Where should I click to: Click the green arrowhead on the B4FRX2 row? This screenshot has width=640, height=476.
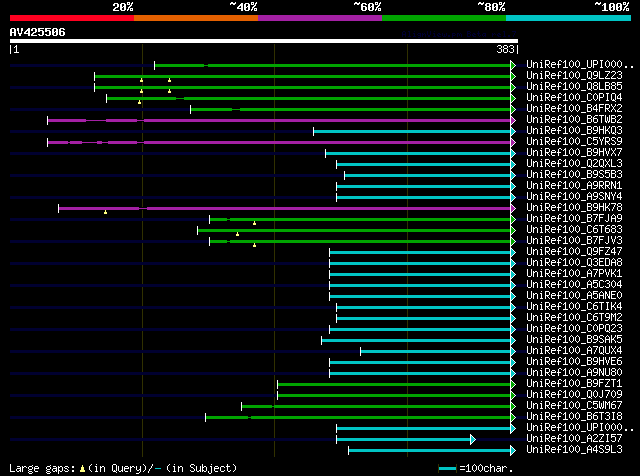pyautogui.click(x=513, y=109)
